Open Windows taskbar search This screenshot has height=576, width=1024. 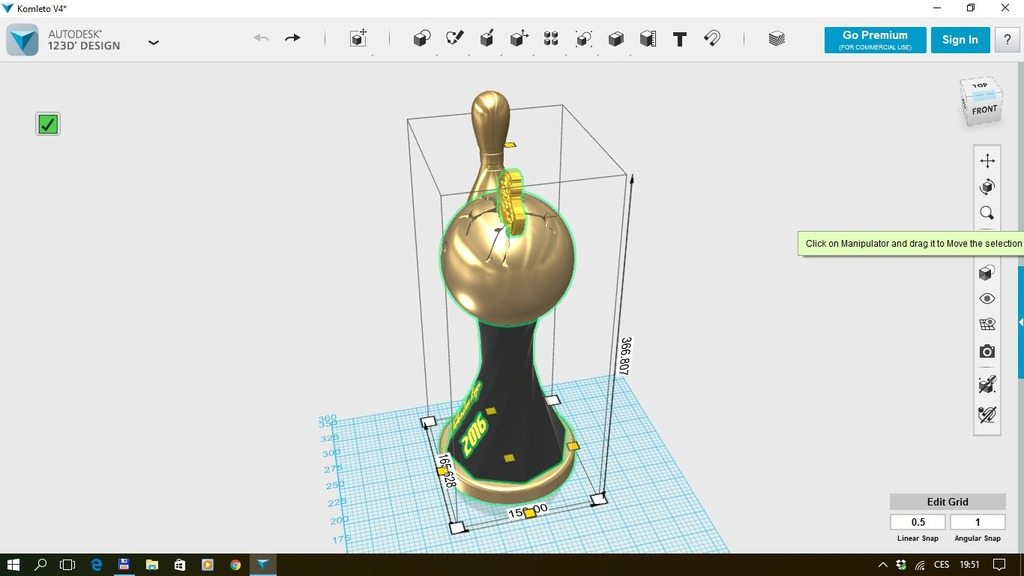click(40, 564)
